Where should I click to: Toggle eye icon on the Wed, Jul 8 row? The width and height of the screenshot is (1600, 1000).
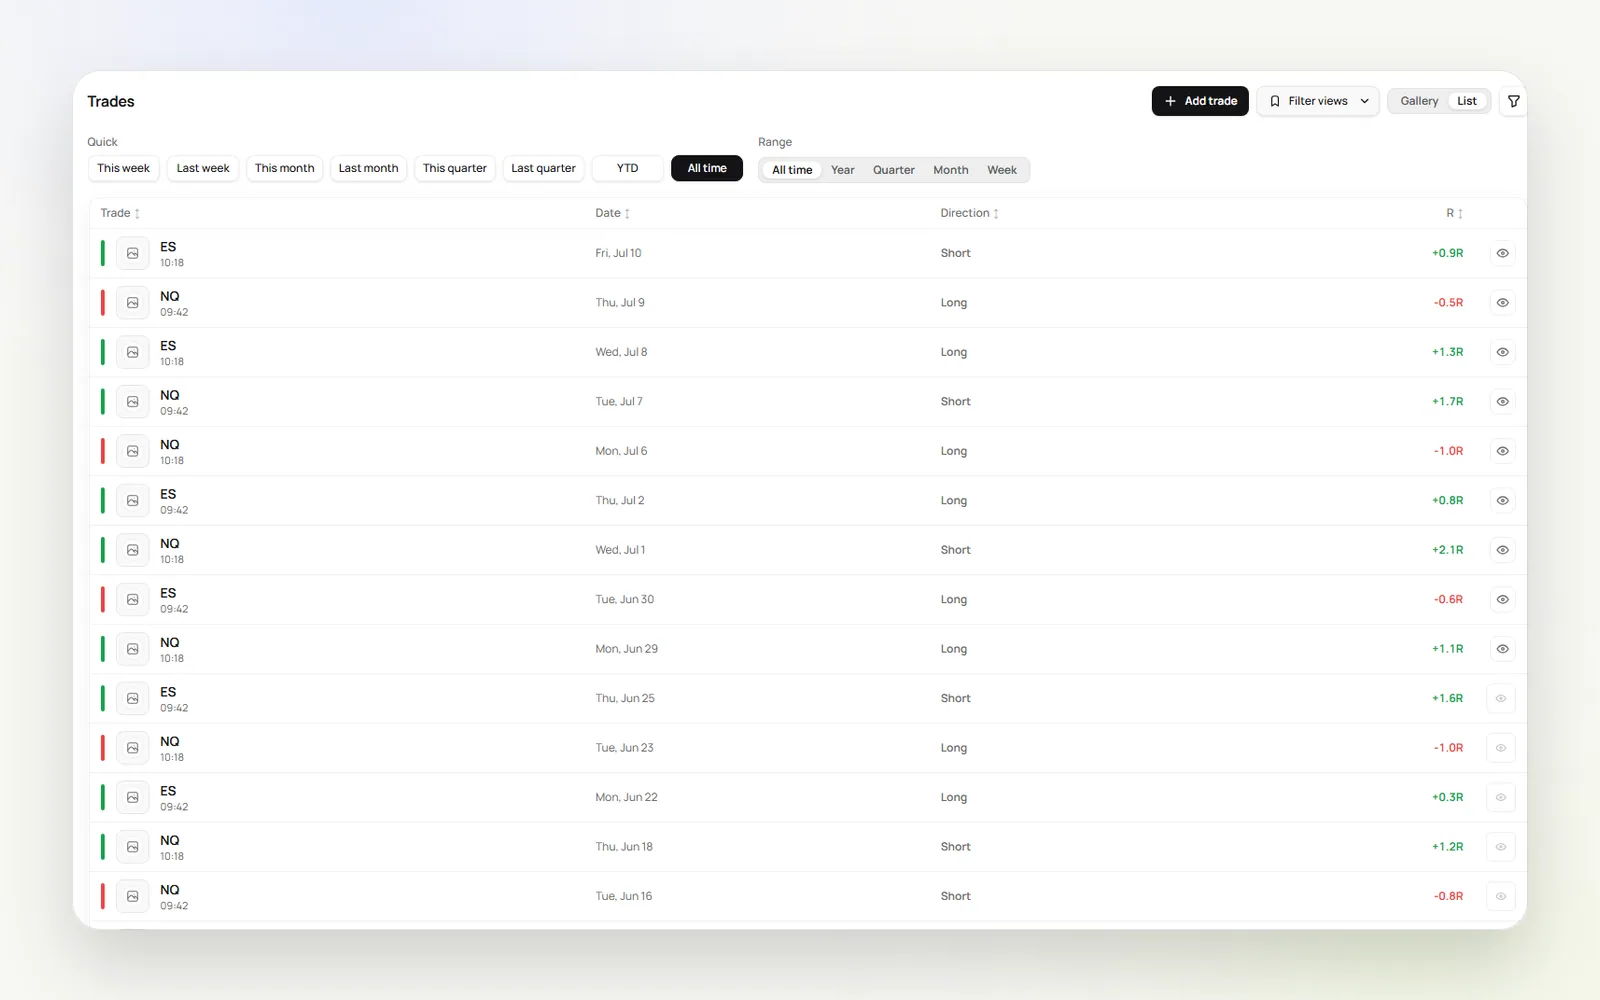1502,352
